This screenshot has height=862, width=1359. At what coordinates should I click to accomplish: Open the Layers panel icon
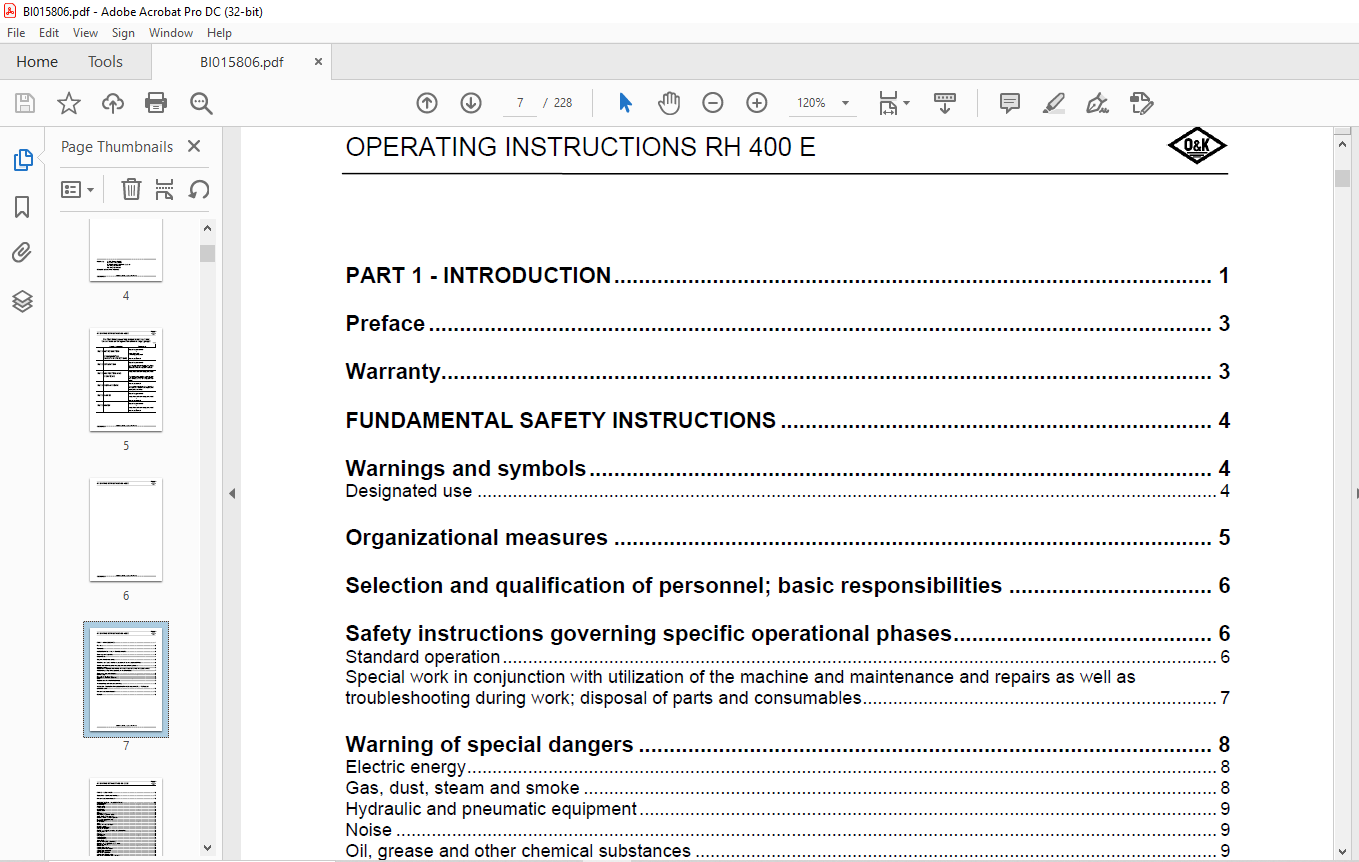(22, 301)
